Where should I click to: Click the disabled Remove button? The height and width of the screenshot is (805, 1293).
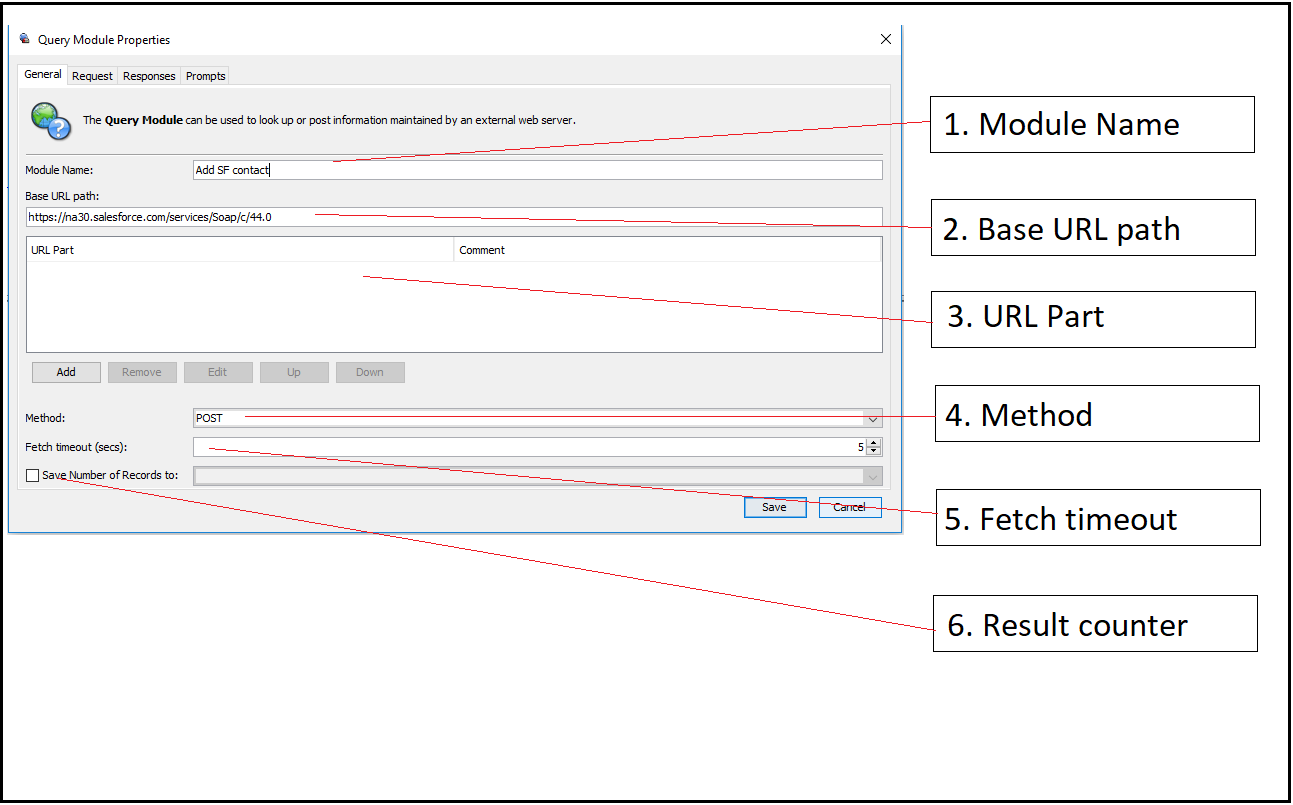142,372
